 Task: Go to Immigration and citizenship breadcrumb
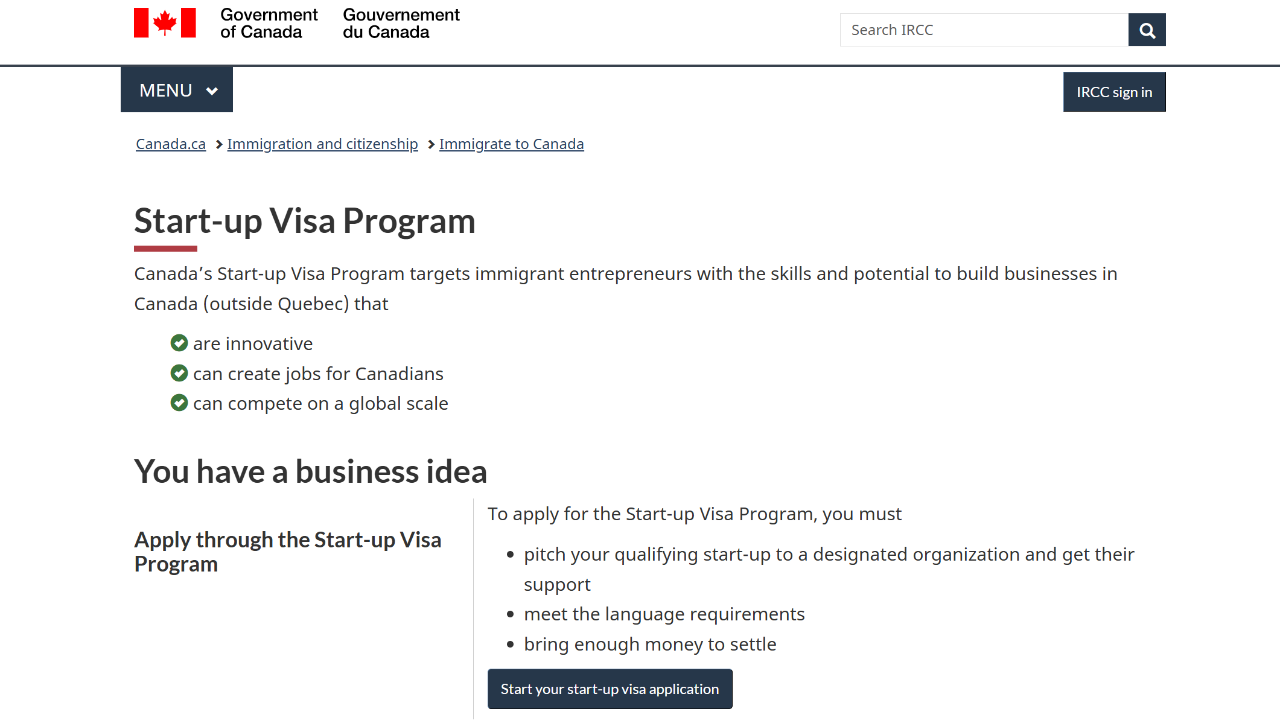[322, 144]
